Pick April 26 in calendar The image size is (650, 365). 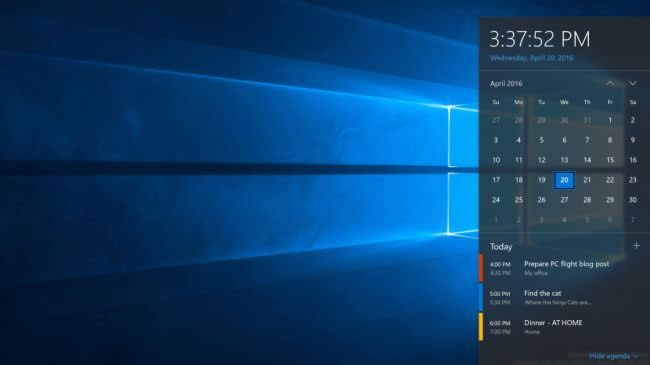(x=541, y=200)
